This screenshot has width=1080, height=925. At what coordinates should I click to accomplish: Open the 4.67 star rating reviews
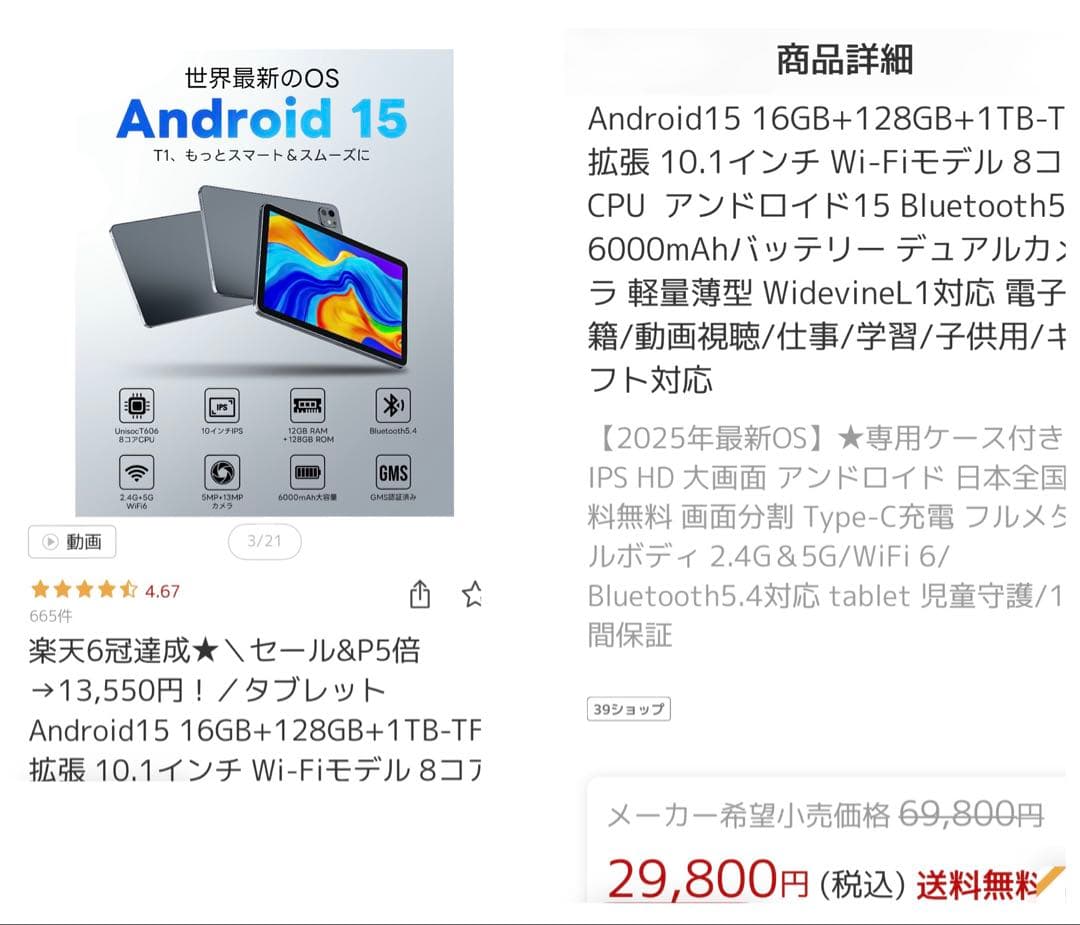(x=105, y=590)
